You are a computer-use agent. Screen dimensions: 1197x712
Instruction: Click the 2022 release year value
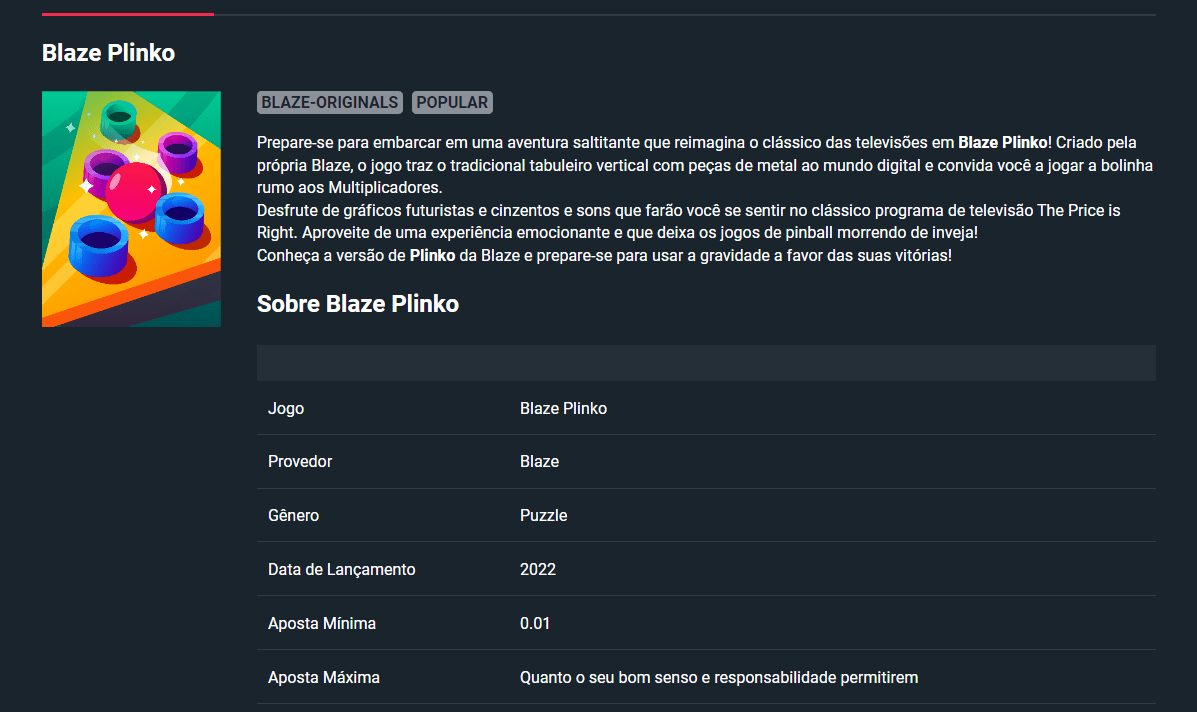pyautogui.click(x=538, y=569)
